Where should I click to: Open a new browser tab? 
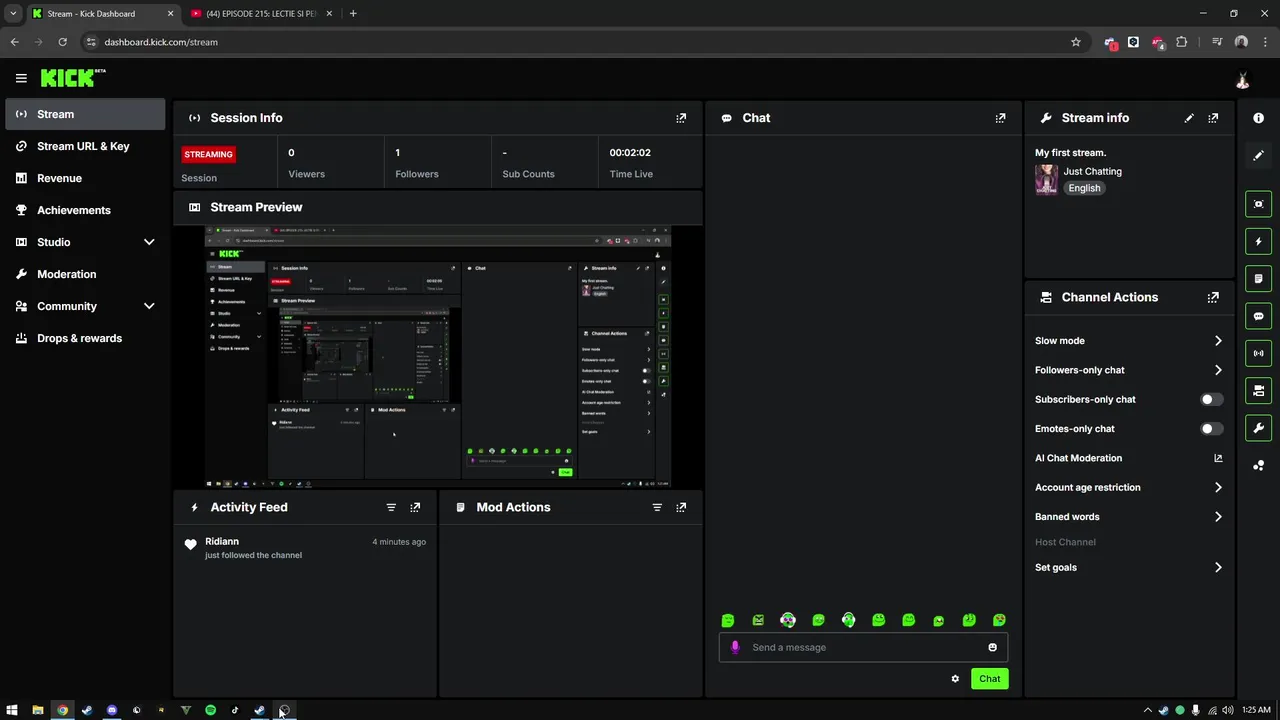point(353,14)
